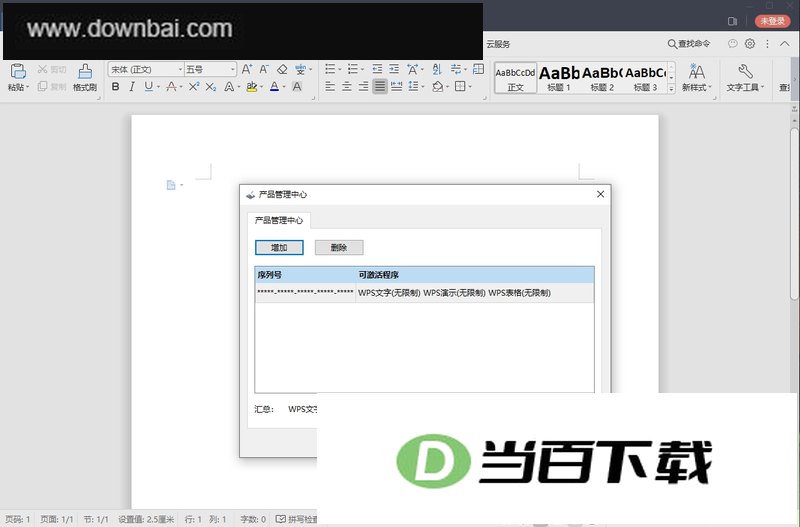Click the decrease indent icon

tap(377, 69)
